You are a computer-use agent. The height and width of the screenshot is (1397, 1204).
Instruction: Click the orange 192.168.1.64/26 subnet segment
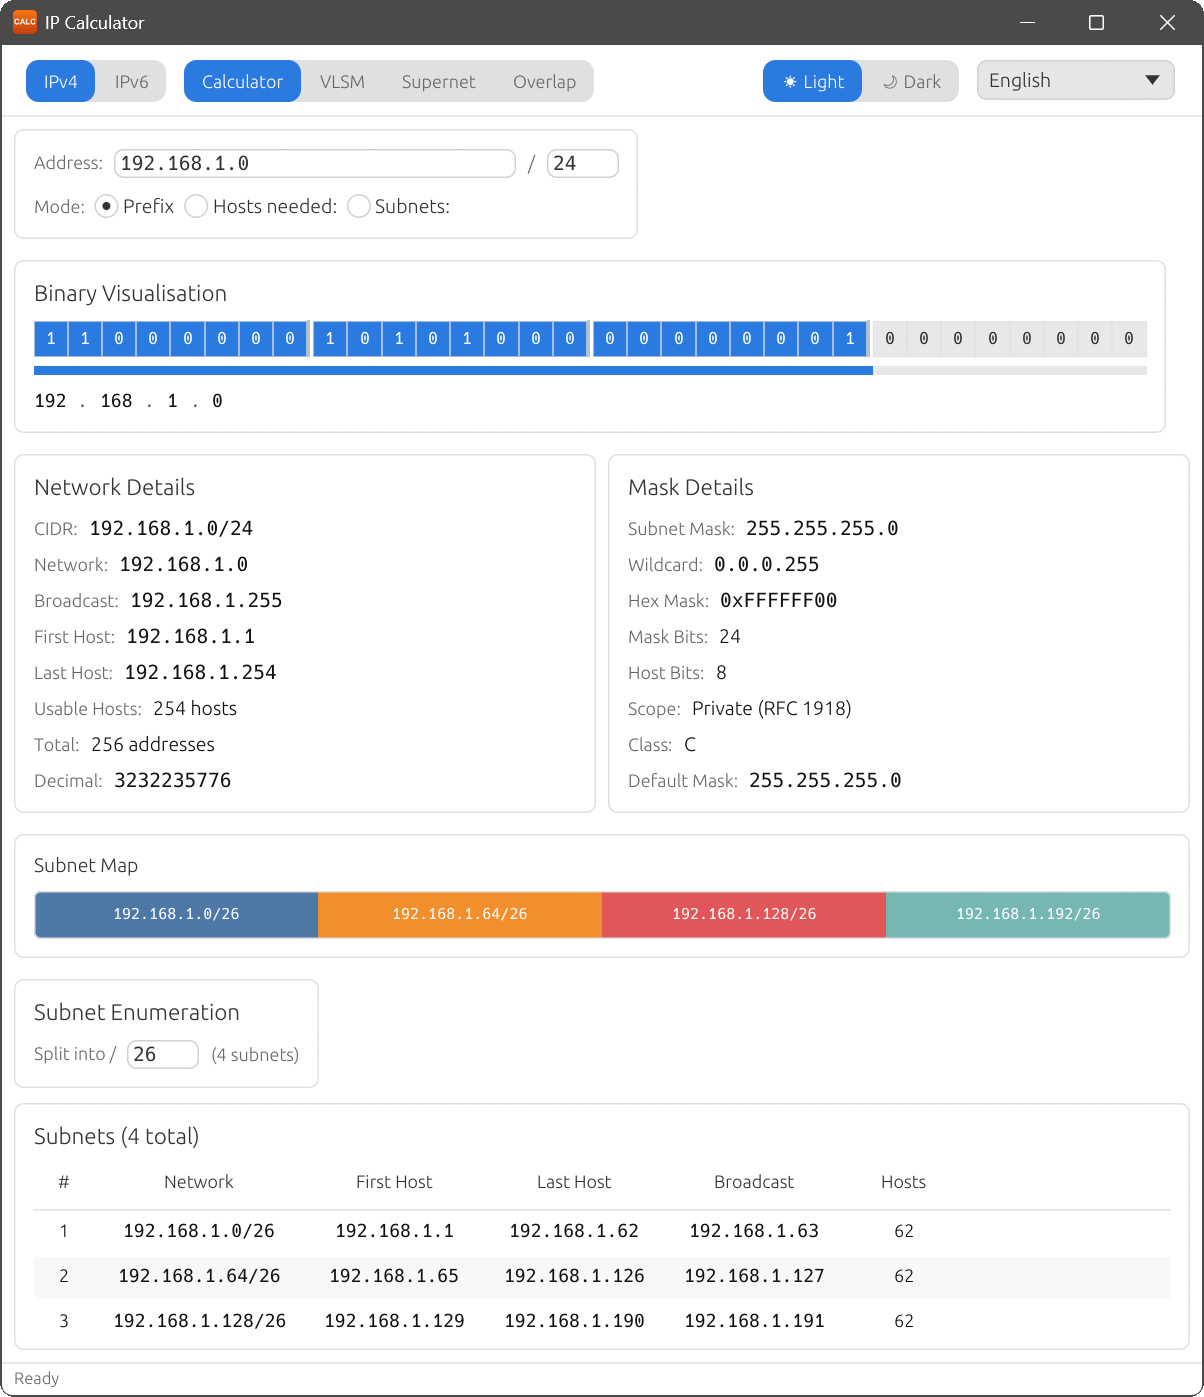pyautogui.click(x=459, y=914)
